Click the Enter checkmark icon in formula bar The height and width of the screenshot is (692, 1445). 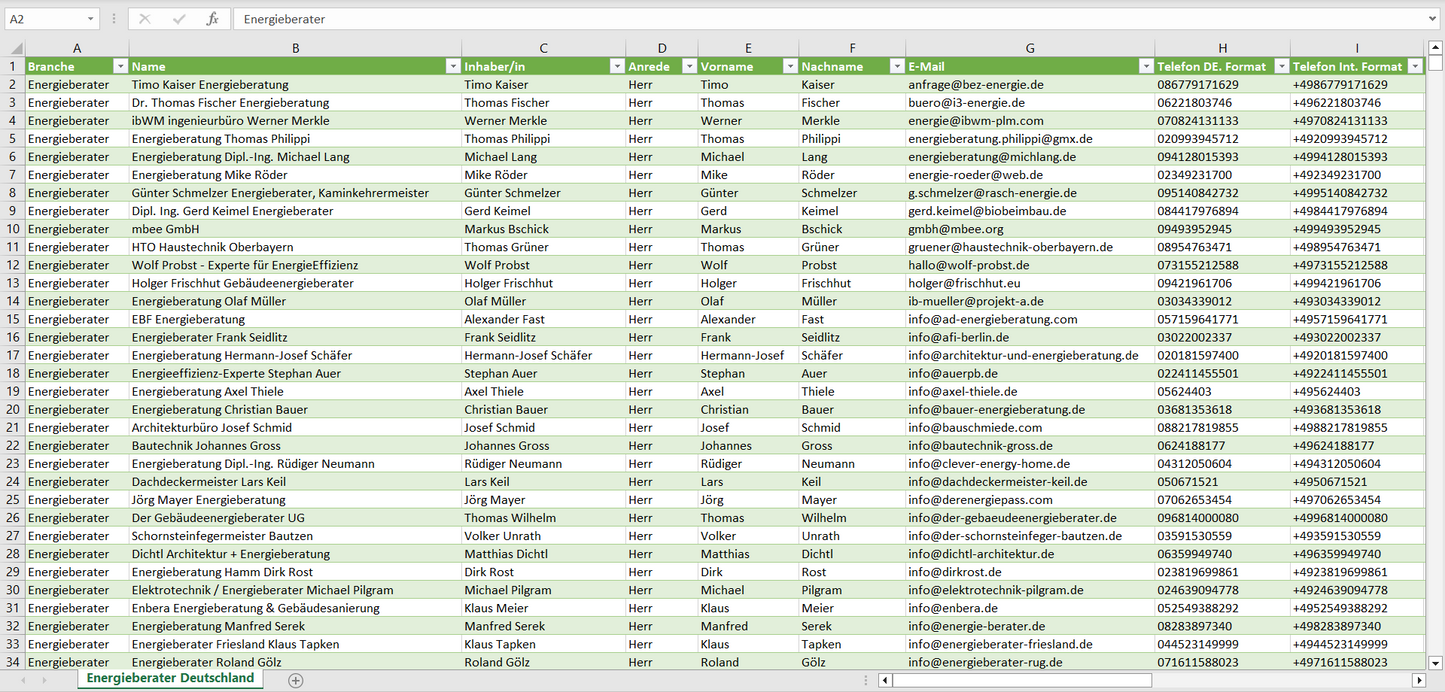179,19
